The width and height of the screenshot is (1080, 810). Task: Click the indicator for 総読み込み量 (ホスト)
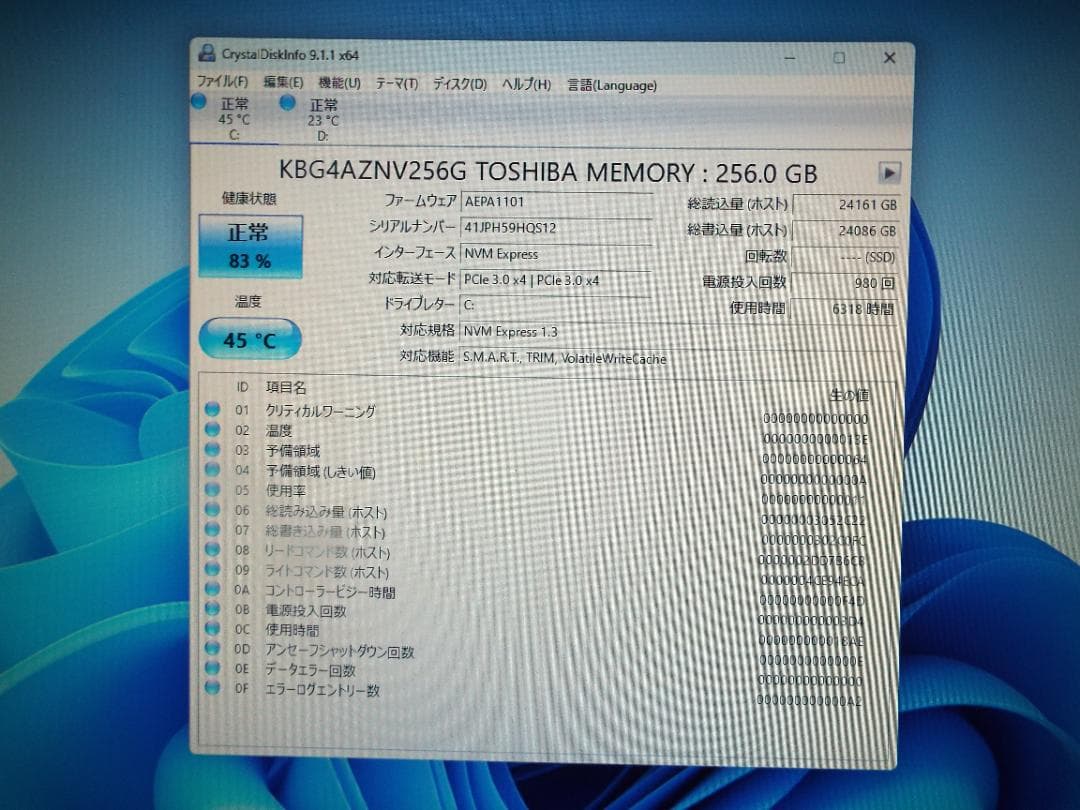click(211, 510)
